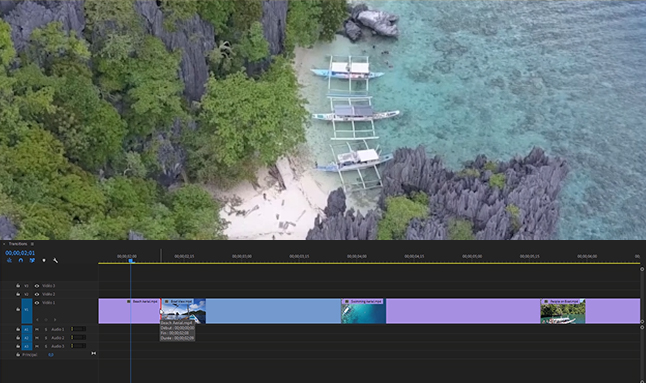Click the Program Monitor beach aerial preview

(x=323, y=120)
